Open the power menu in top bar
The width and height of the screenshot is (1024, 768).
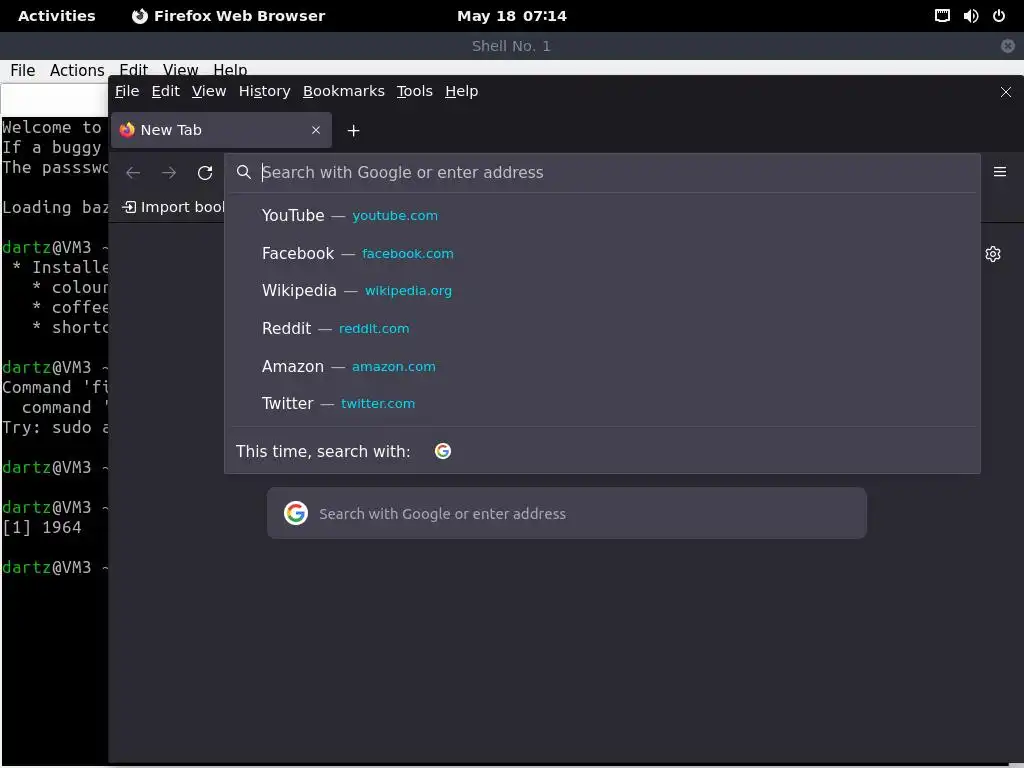pos(999,16)
